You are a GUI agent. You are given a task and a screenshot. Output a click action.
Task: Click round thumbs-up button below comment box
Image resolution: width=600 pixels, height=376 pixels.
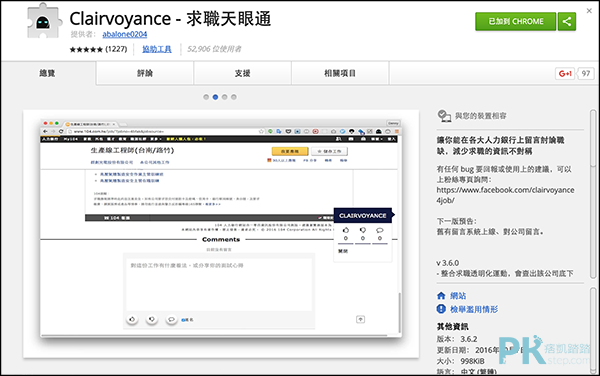(132, 319)
